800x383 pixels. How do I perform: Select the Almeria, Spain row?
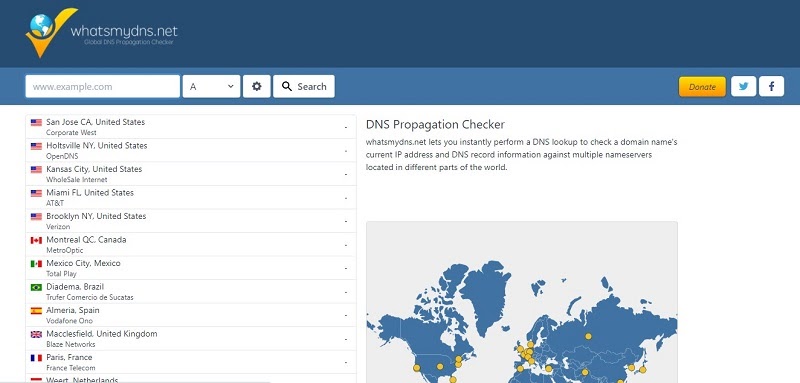coord(191,315)
